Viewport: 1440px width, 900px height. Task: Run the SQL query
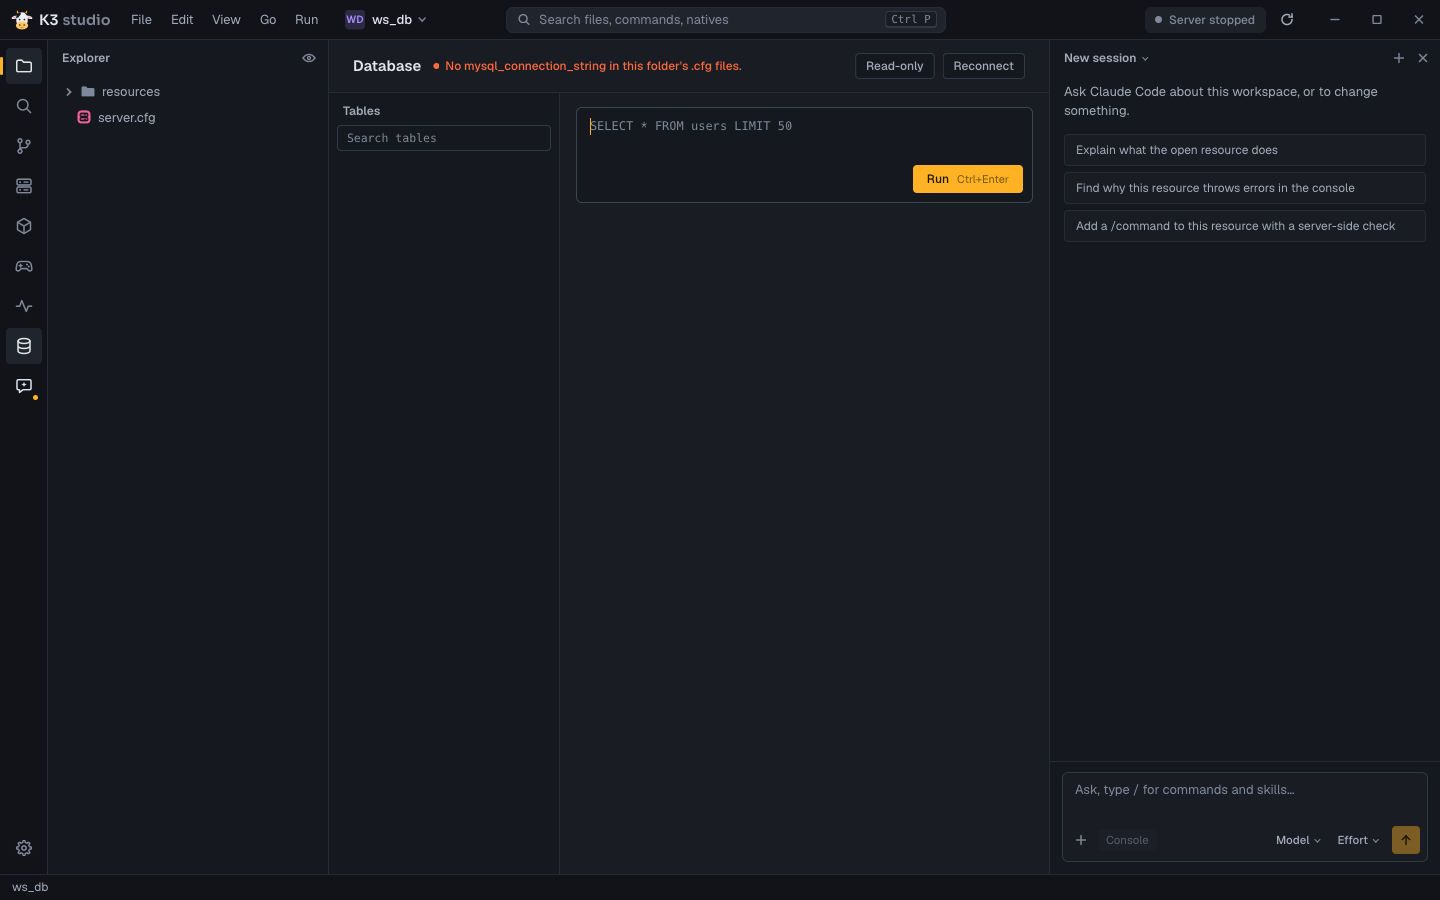[968, 179]
